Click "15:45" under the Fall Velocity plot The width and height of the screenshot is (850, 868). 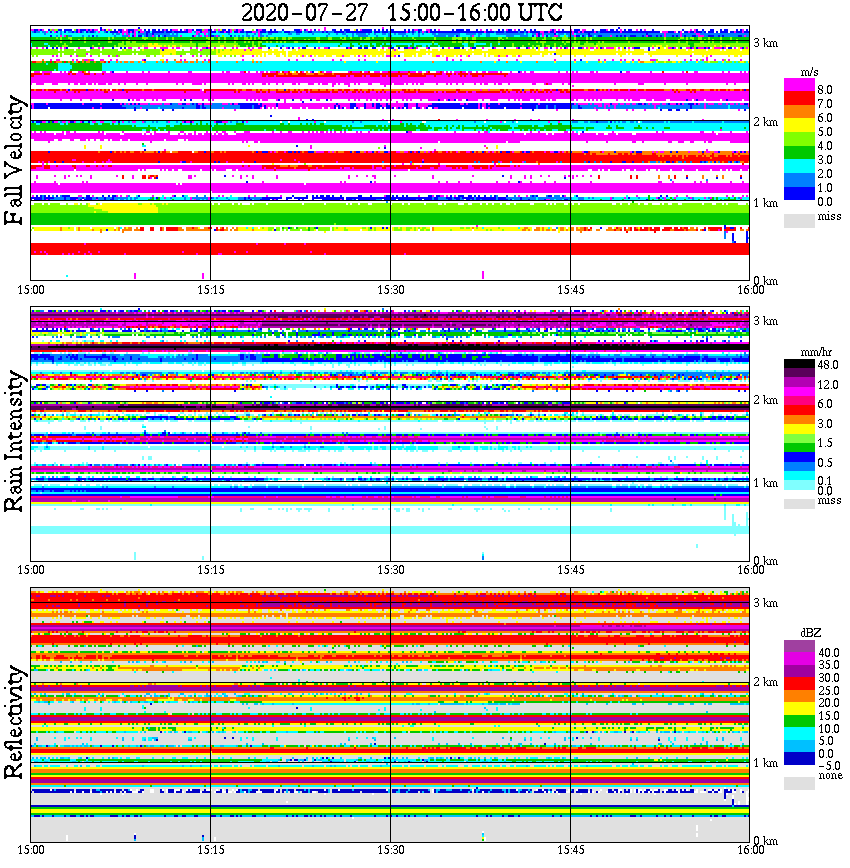tap(571, 290)
